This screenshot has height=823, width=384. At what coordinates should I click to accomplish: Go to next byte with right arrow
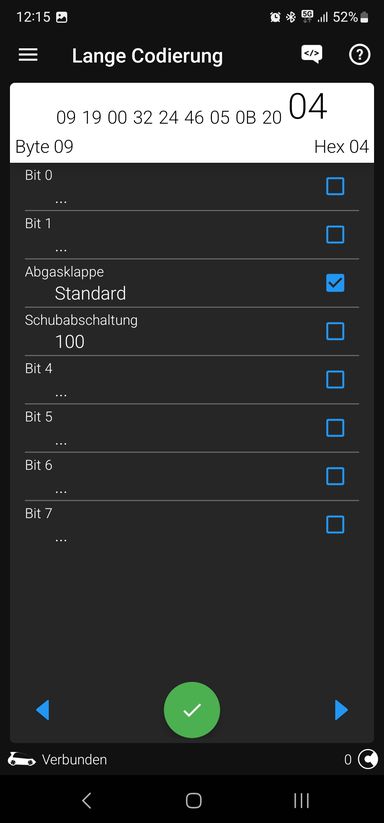(341, 710)
